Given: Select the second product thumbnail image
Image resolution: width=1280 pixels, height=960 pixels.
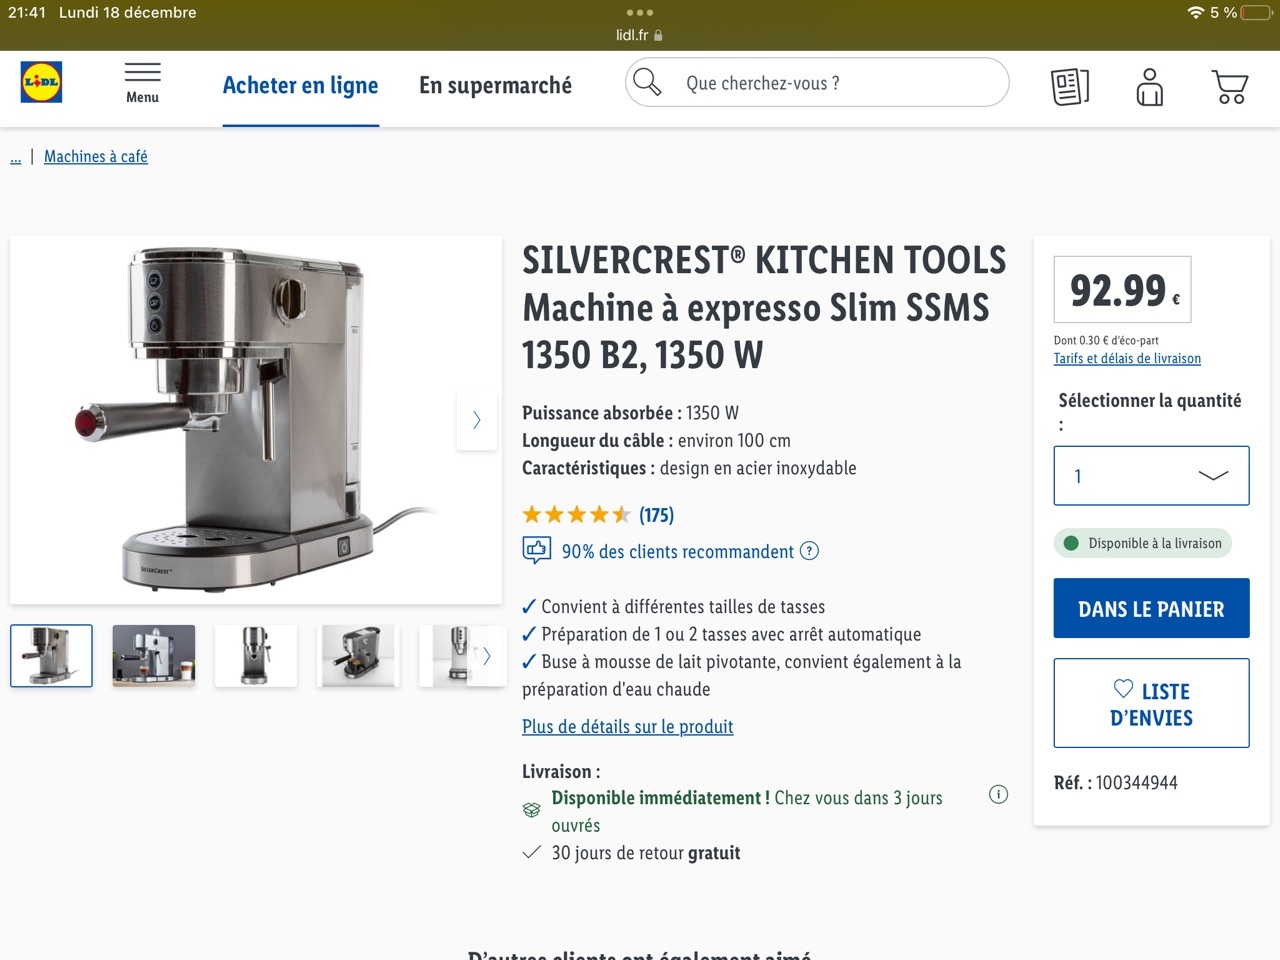Looking at the screenshot, I should pyautogui.click(x=154, y=656).
